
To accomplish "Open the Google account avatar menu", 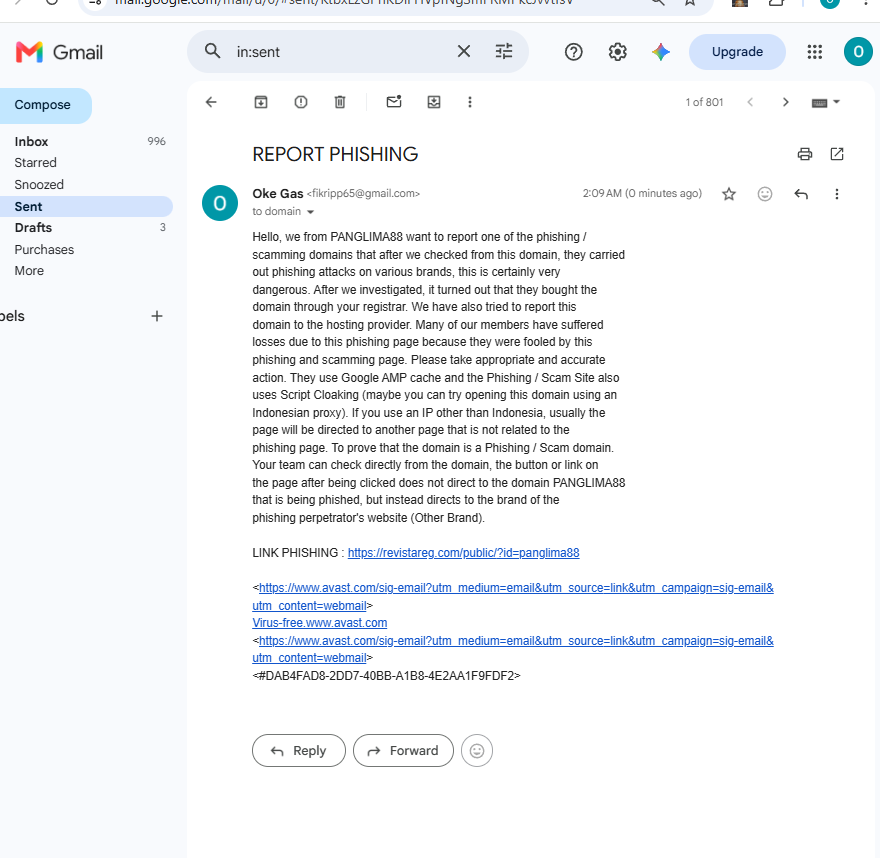I will click(858, 52).
